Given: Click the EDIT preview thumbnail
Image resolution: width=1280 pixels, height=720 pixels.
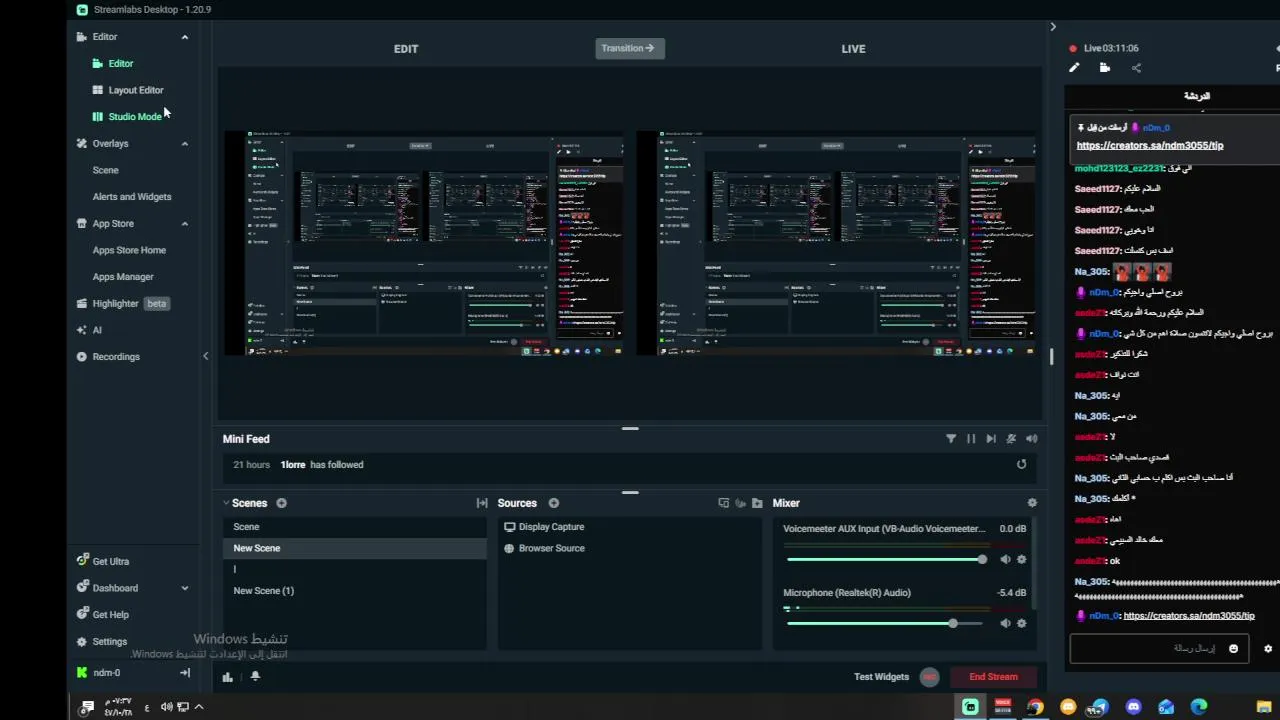Looking at the screenshot, I should coord(423,243).
